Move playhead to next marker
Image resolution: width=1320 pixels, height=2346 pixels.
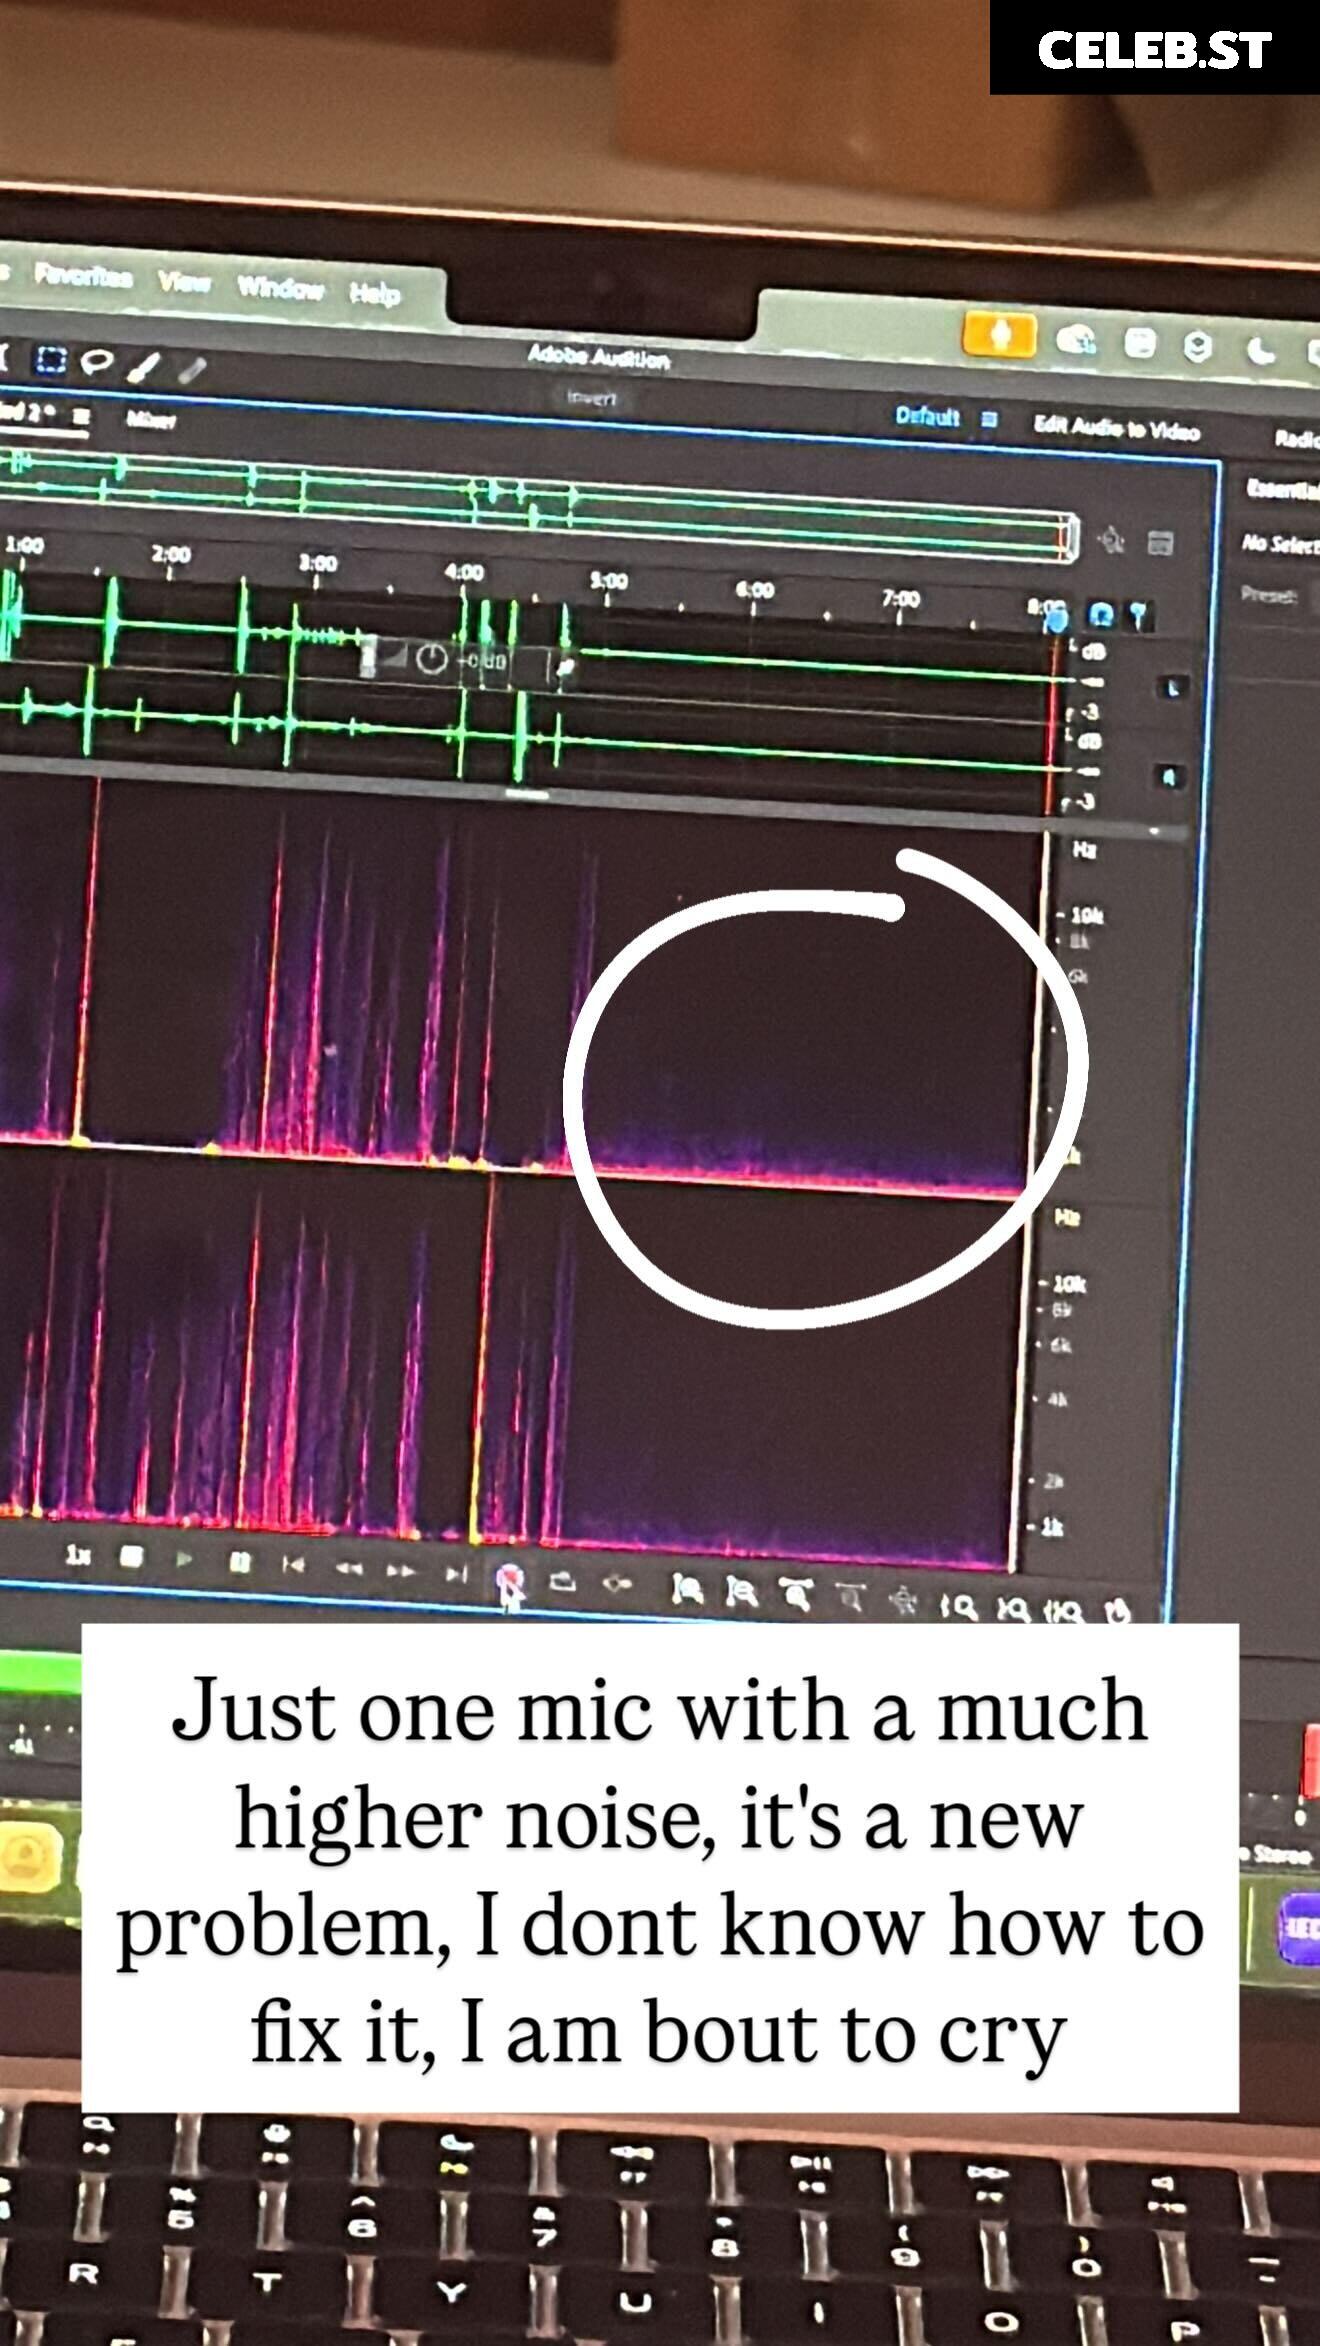[x=456, y=1574]
